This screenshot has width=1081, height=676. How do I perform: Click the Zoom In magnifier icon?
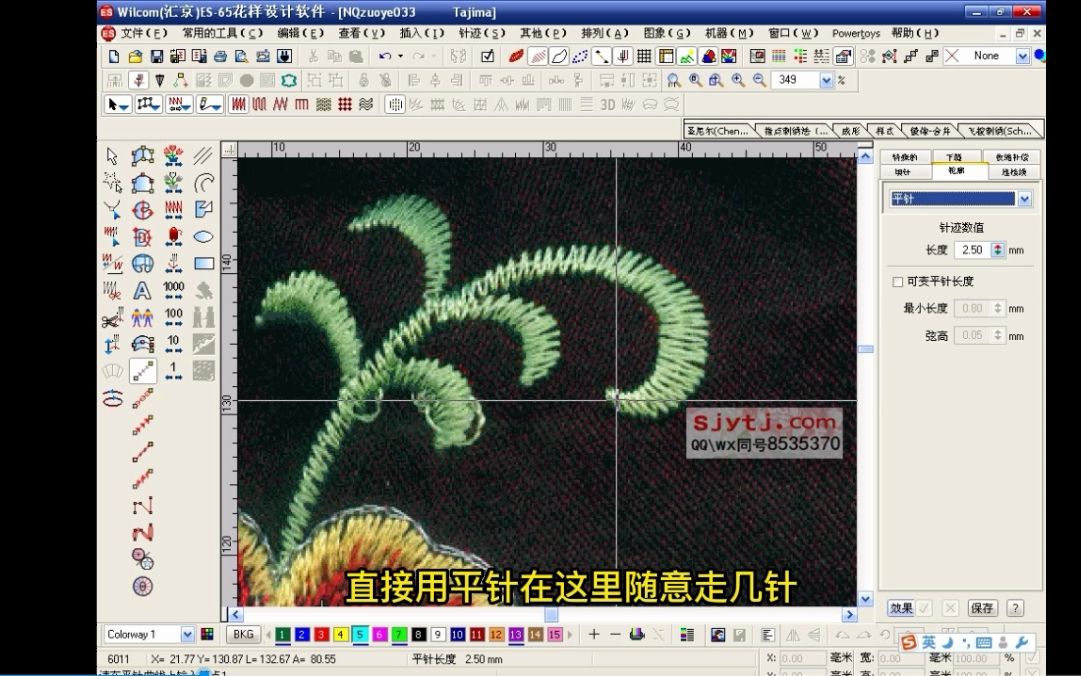click(737, 80)
